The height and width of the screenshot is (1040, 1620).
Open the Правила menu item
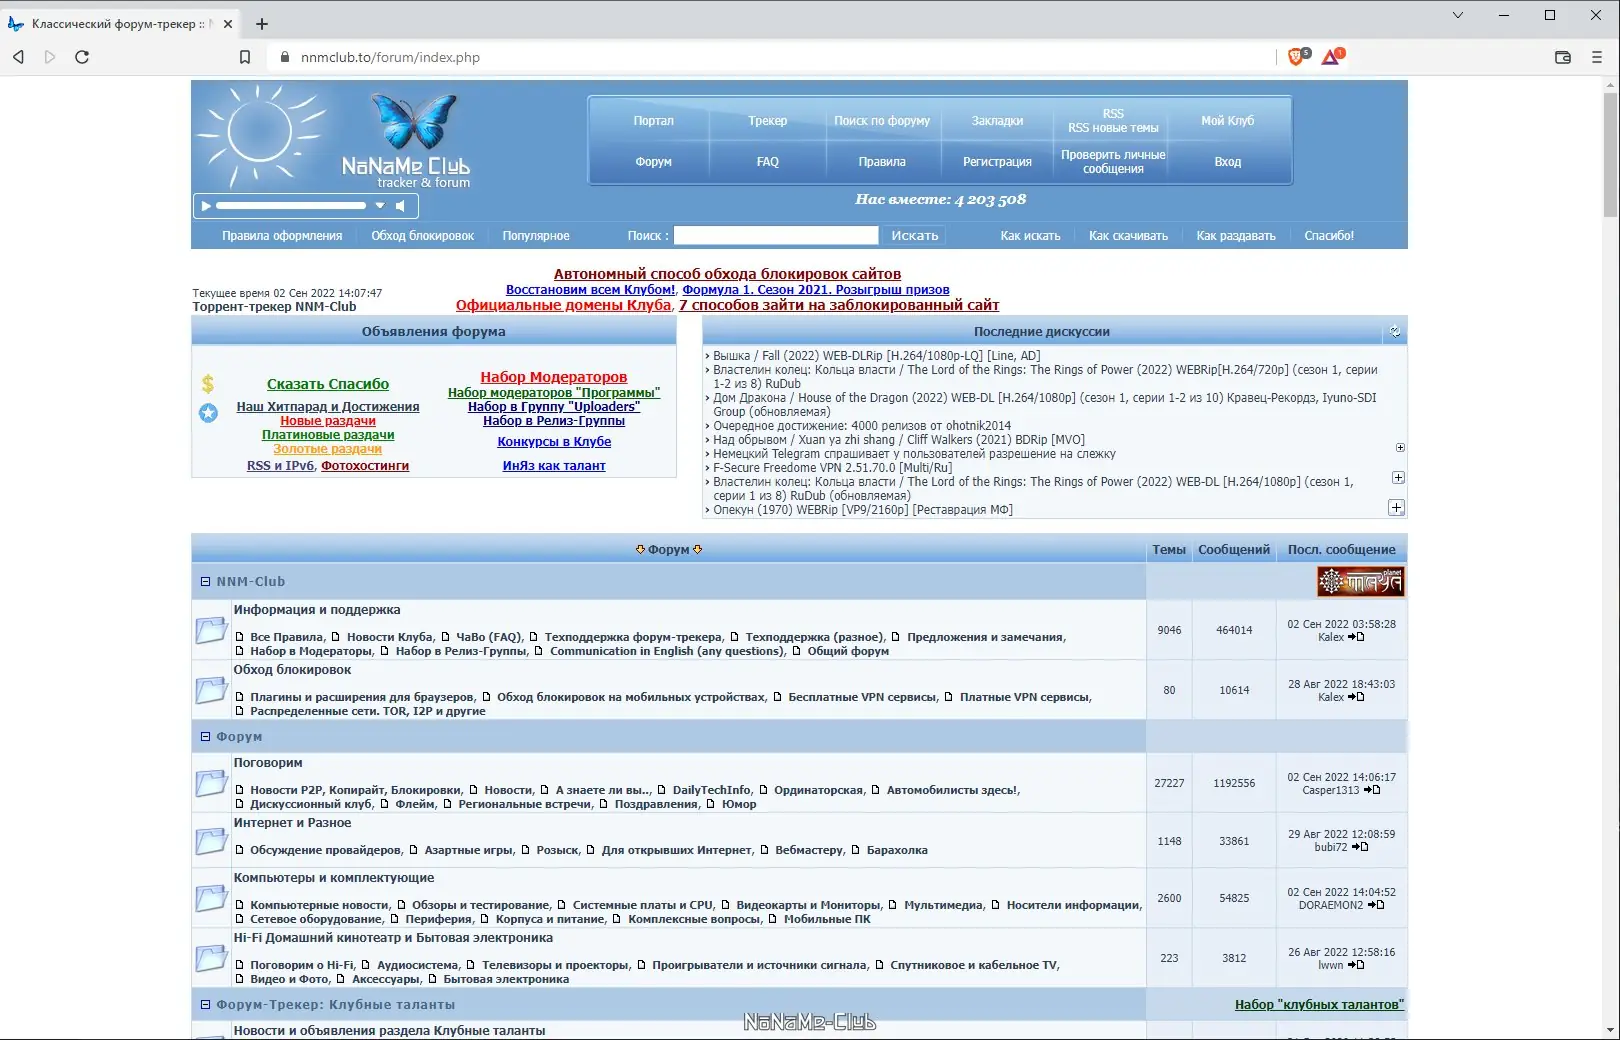pos(882,162)
